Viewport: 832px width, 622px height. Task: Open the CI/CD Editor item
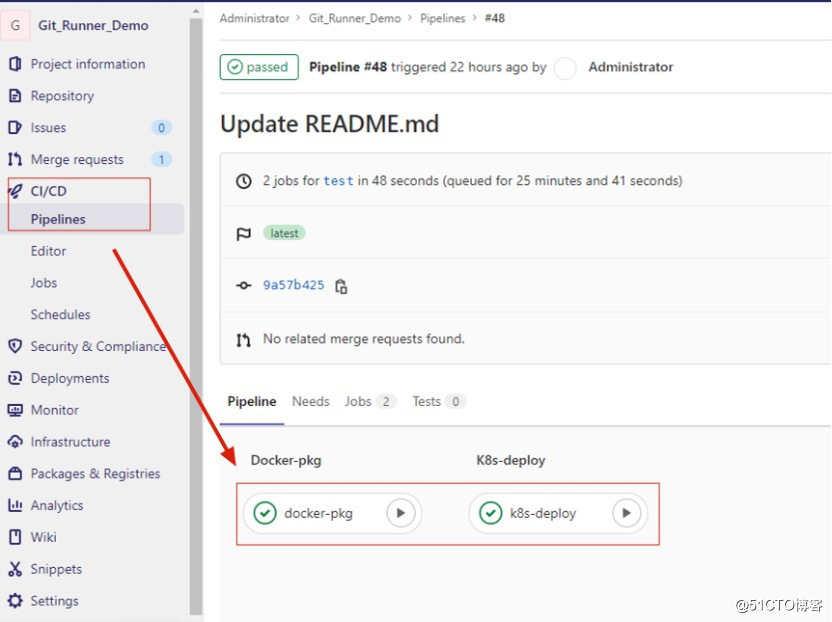coord(48,251)
